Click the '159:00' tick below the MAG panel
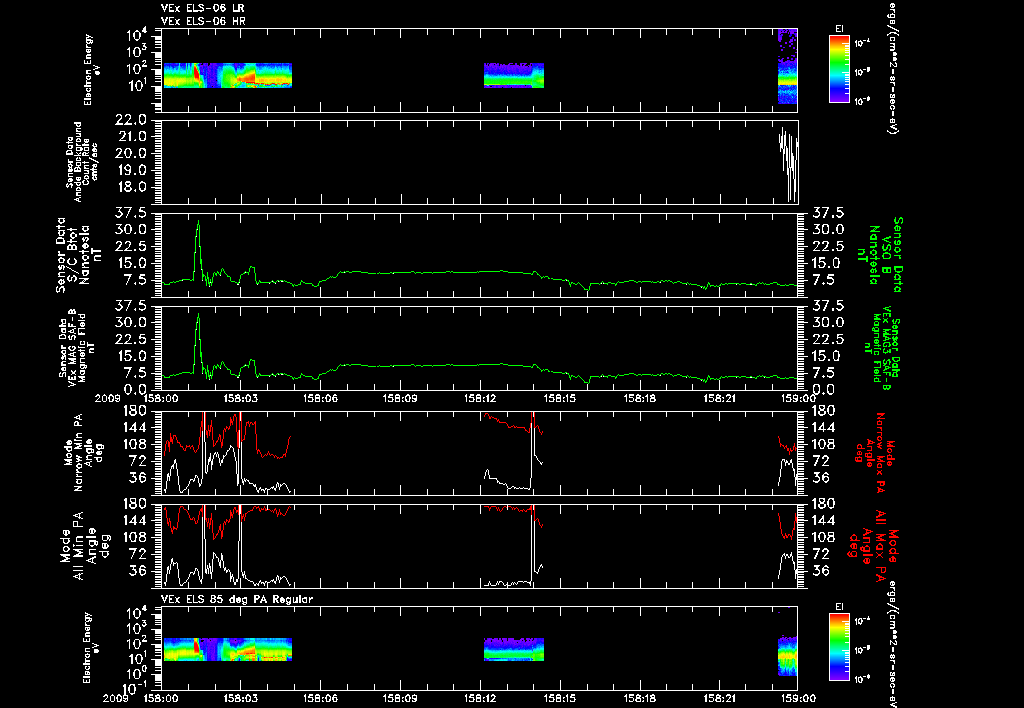 coord(798,398)
